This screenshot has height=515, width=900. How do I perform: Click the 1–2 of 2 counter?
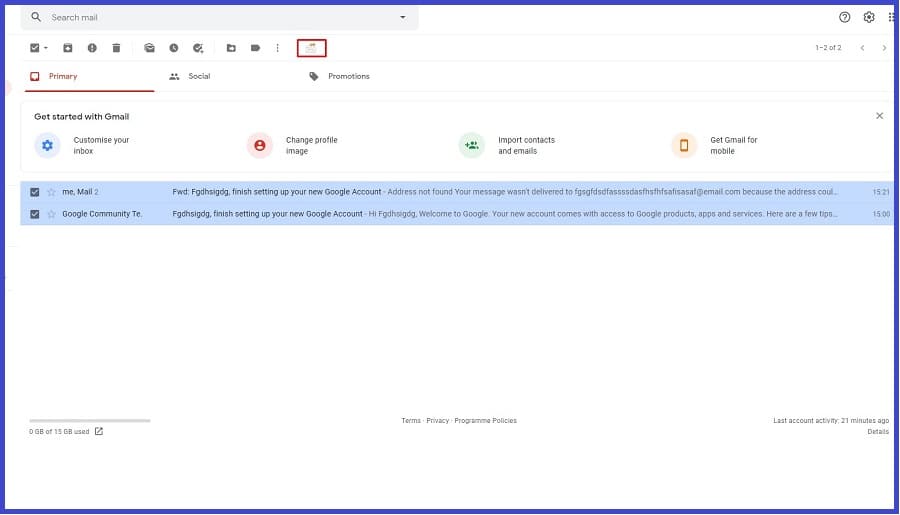click(x=828, y=48)
